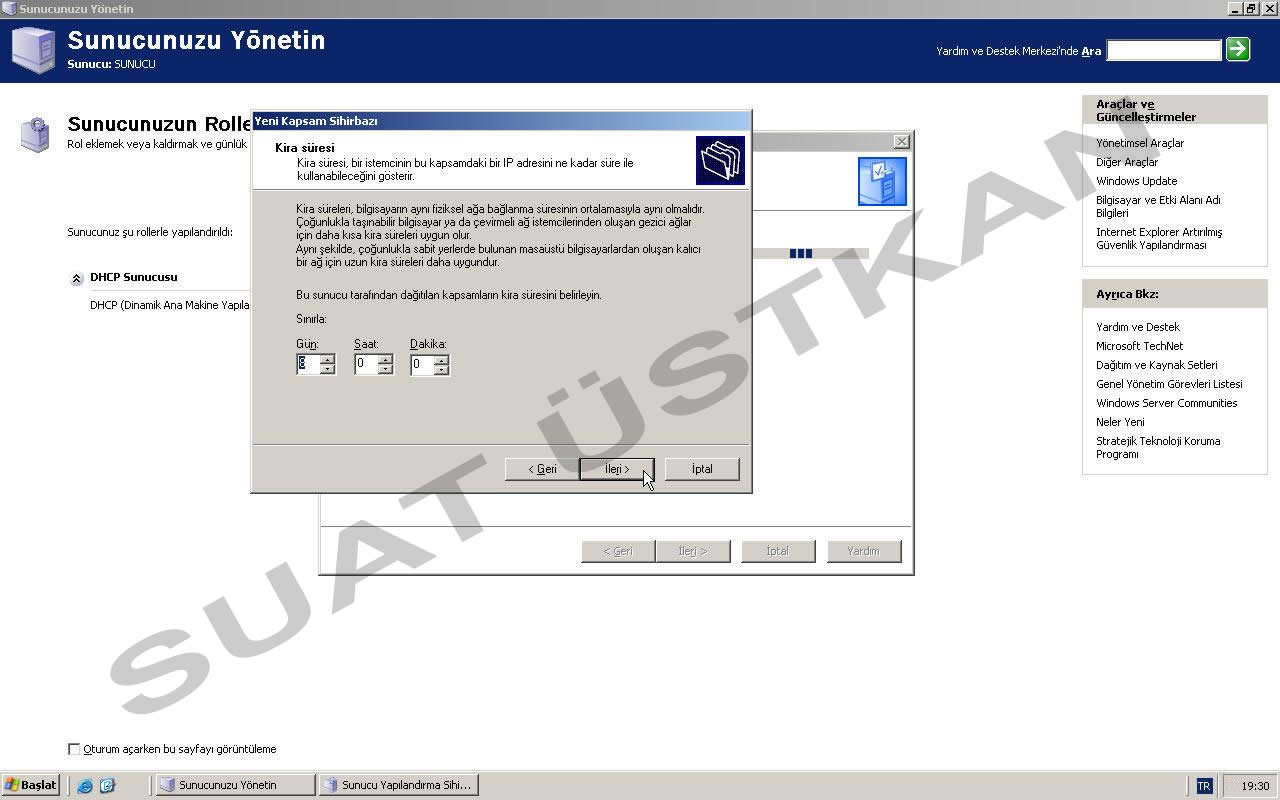Open Bilgisayar ve Etki Alanı Adı Bilgileri
The height and width of the screenshot is (800, 1280).
(1158, 206)
